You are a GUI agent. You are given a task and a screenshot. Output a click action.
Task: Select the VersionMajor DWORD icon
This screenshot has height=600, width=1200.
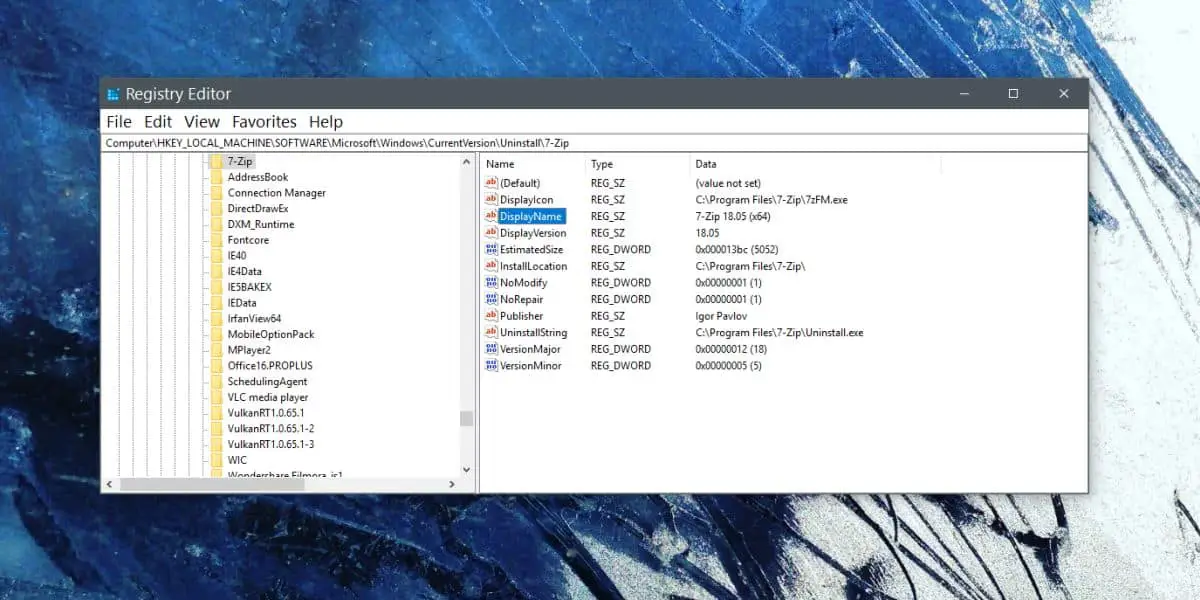pos(491,349)
